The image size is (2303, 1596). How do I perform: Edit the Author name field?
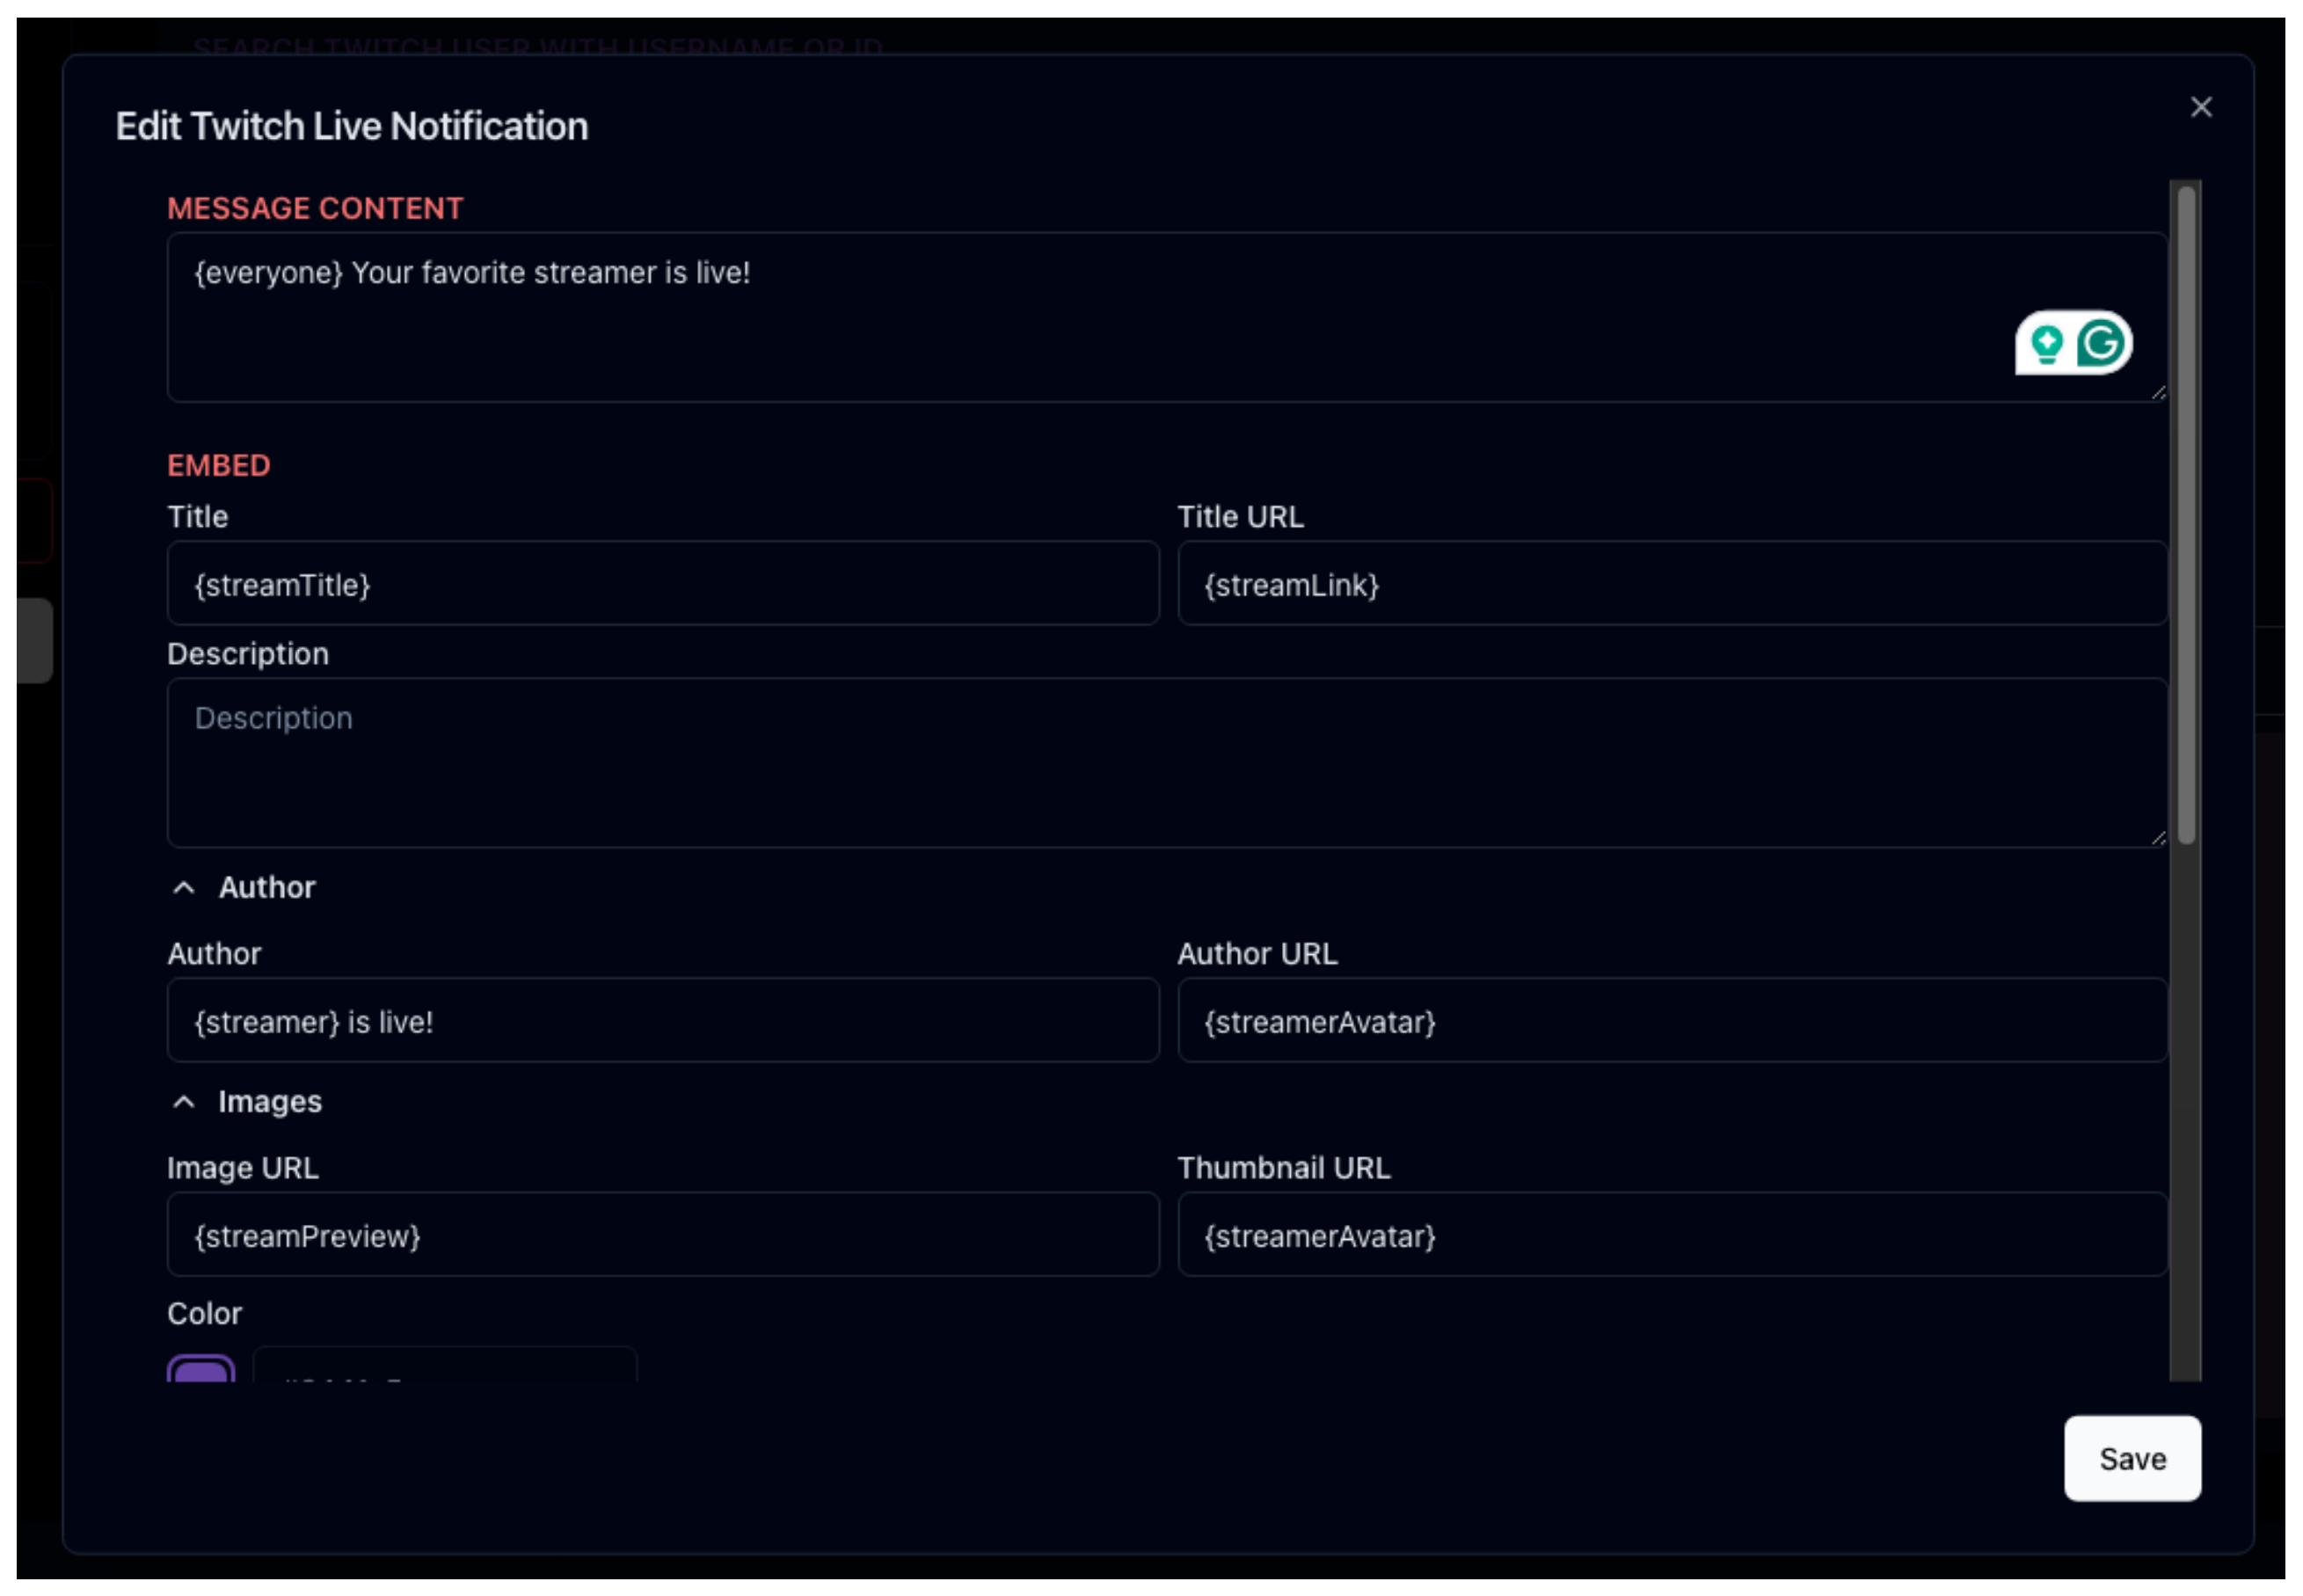tap(663, 1020)
